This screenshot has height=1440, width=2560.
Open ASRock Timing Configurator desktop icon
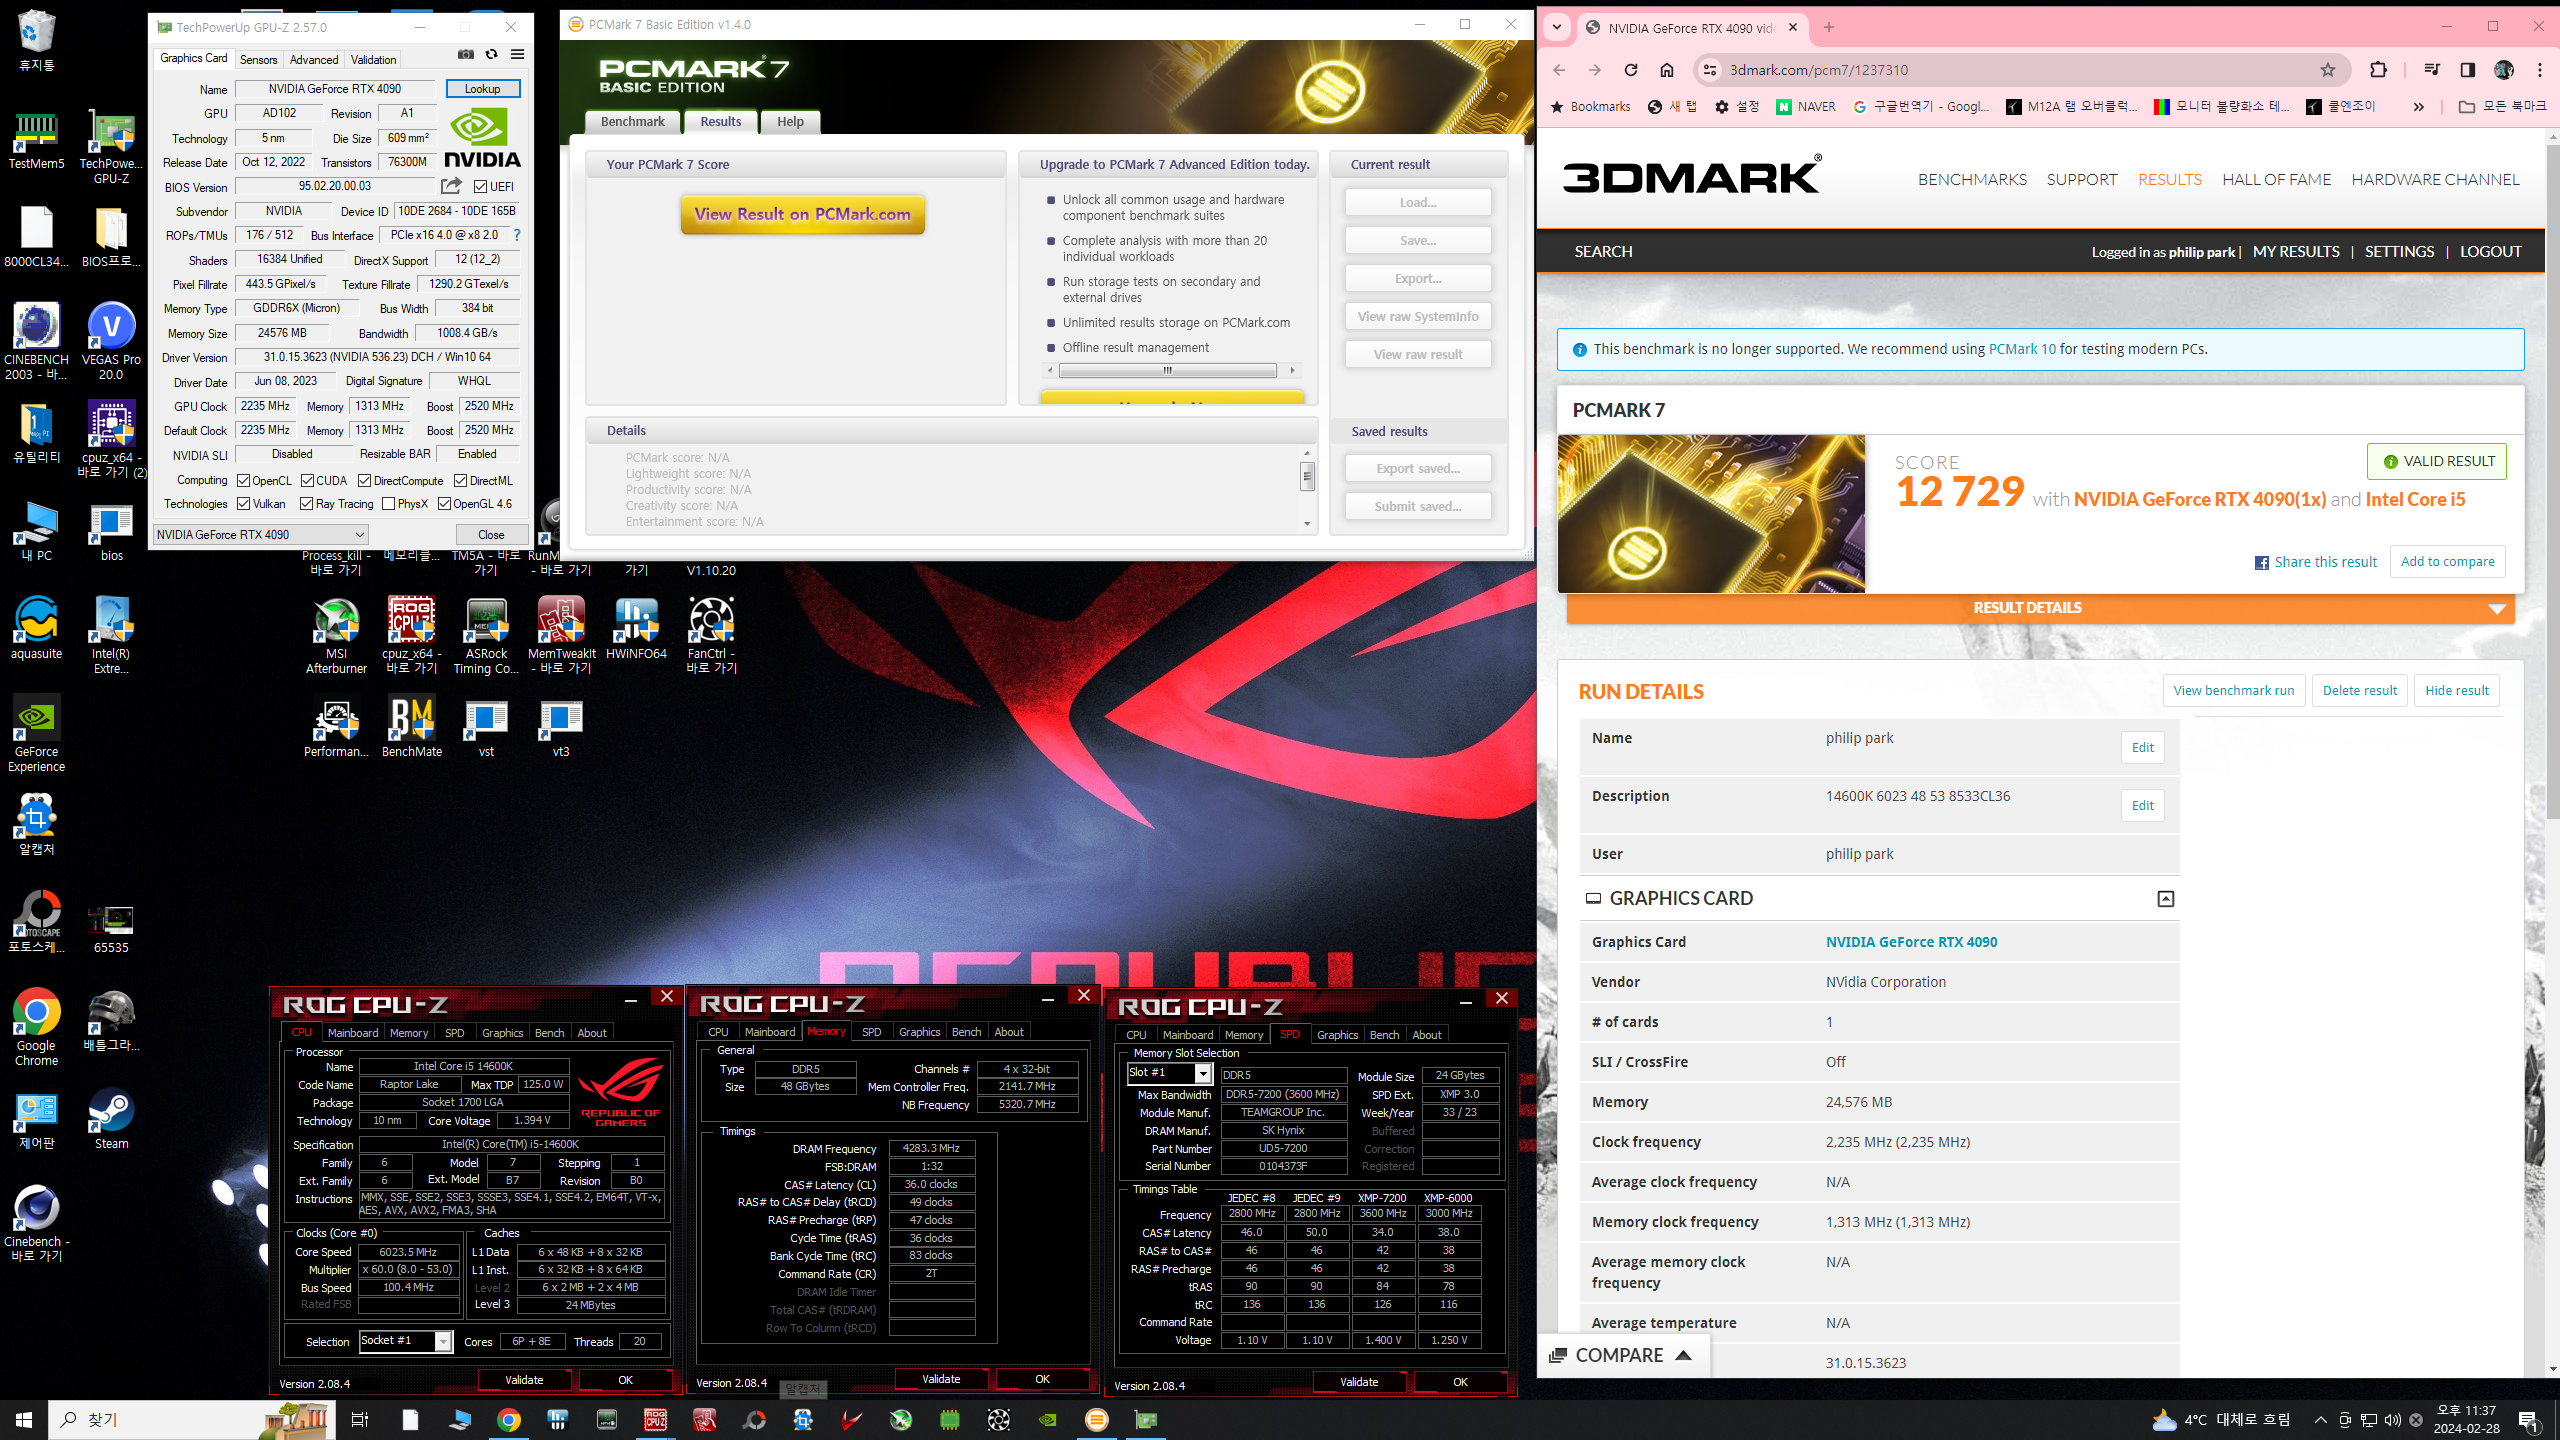[486, 636]
